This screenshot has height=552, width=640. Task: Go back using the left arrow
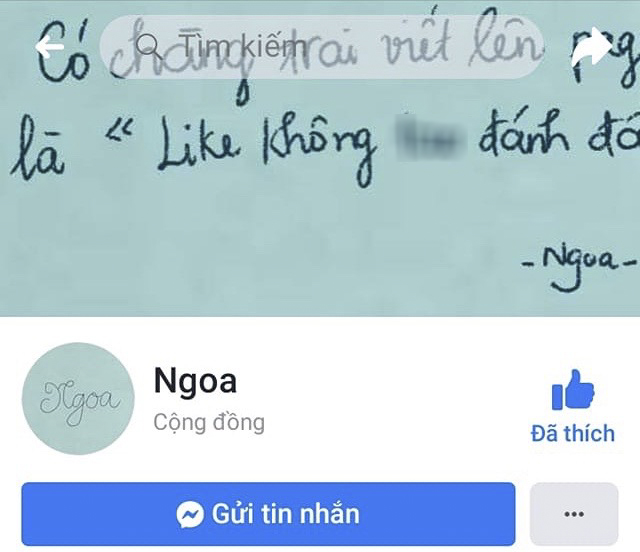50,47
